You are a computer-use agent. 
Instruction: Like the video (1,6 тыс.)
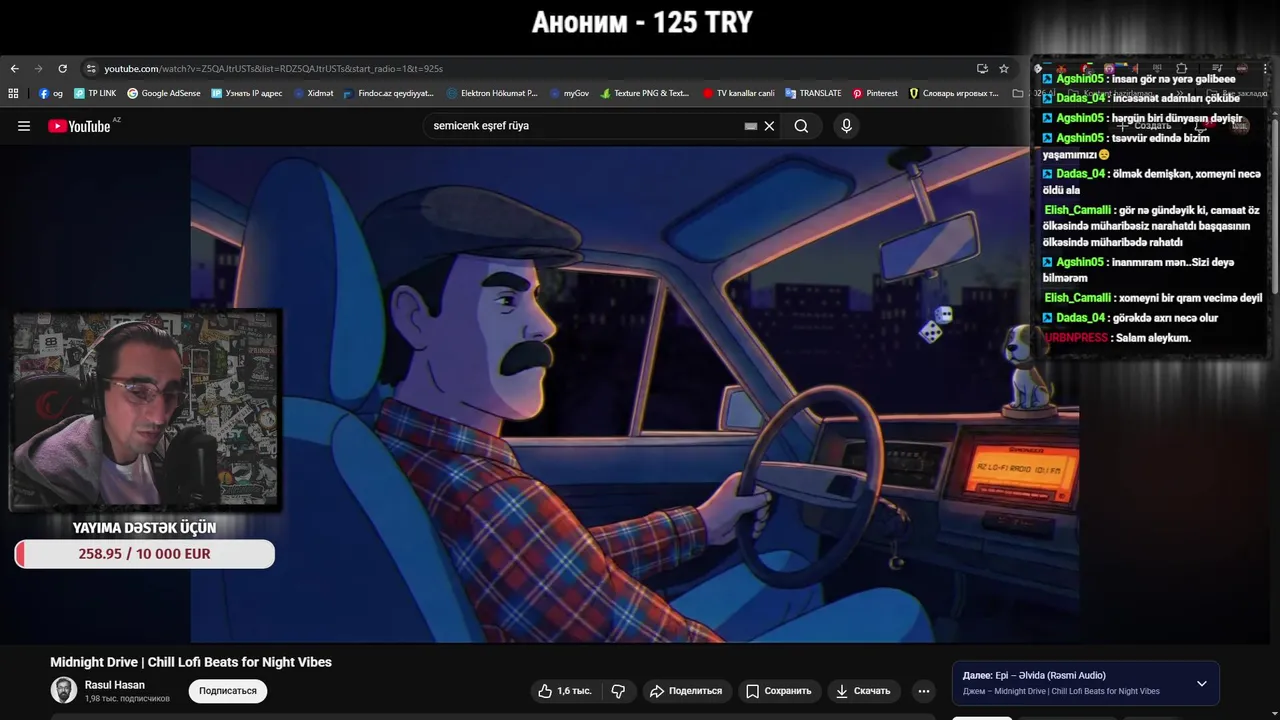tap(565, 691)
